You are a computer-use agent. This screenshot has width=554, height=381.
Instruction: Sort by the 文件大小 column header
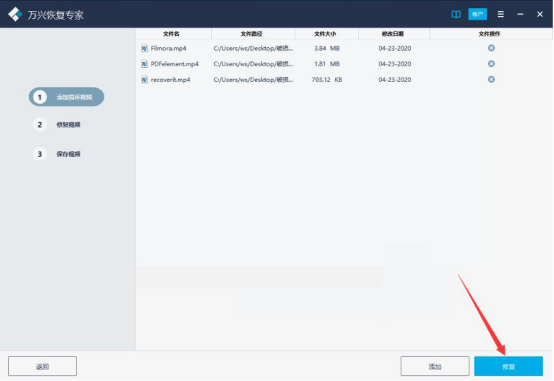325,34
